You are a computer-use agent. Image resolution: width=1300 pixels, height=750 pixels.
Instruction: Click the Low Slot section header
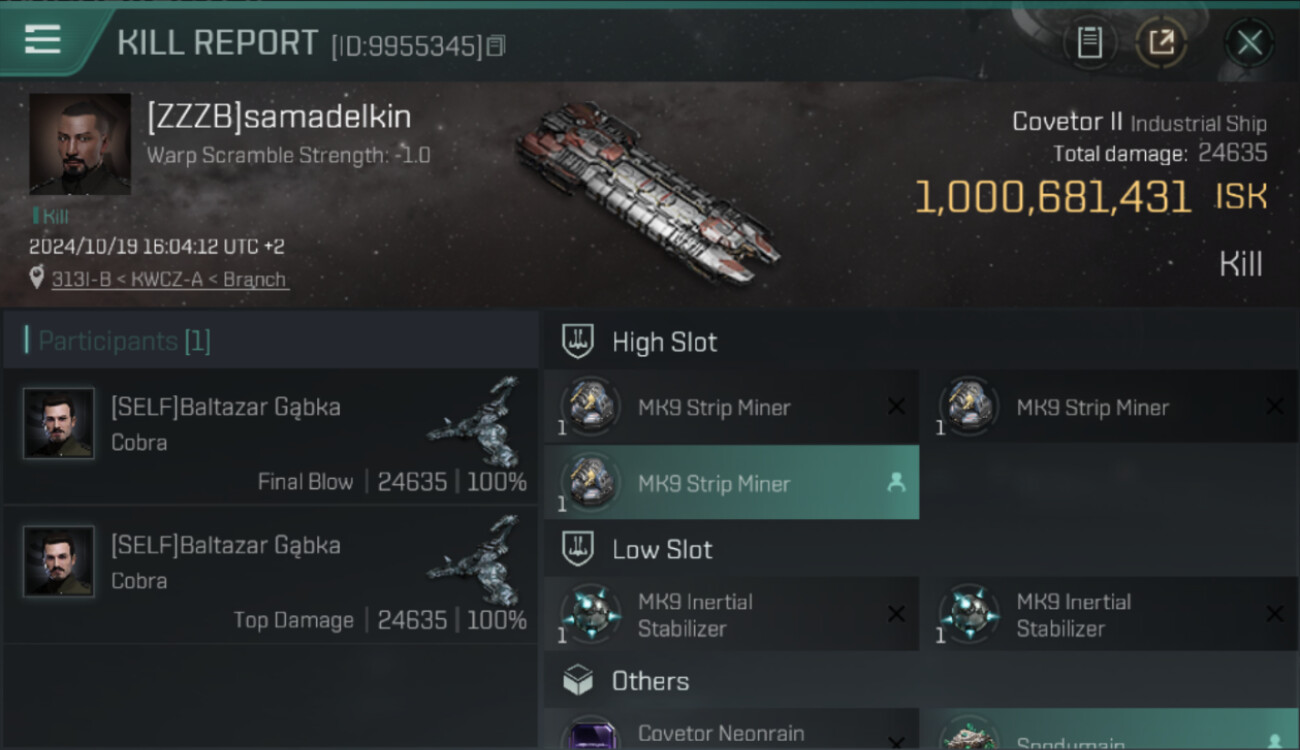pyautogui.click(x=662, y=549)
